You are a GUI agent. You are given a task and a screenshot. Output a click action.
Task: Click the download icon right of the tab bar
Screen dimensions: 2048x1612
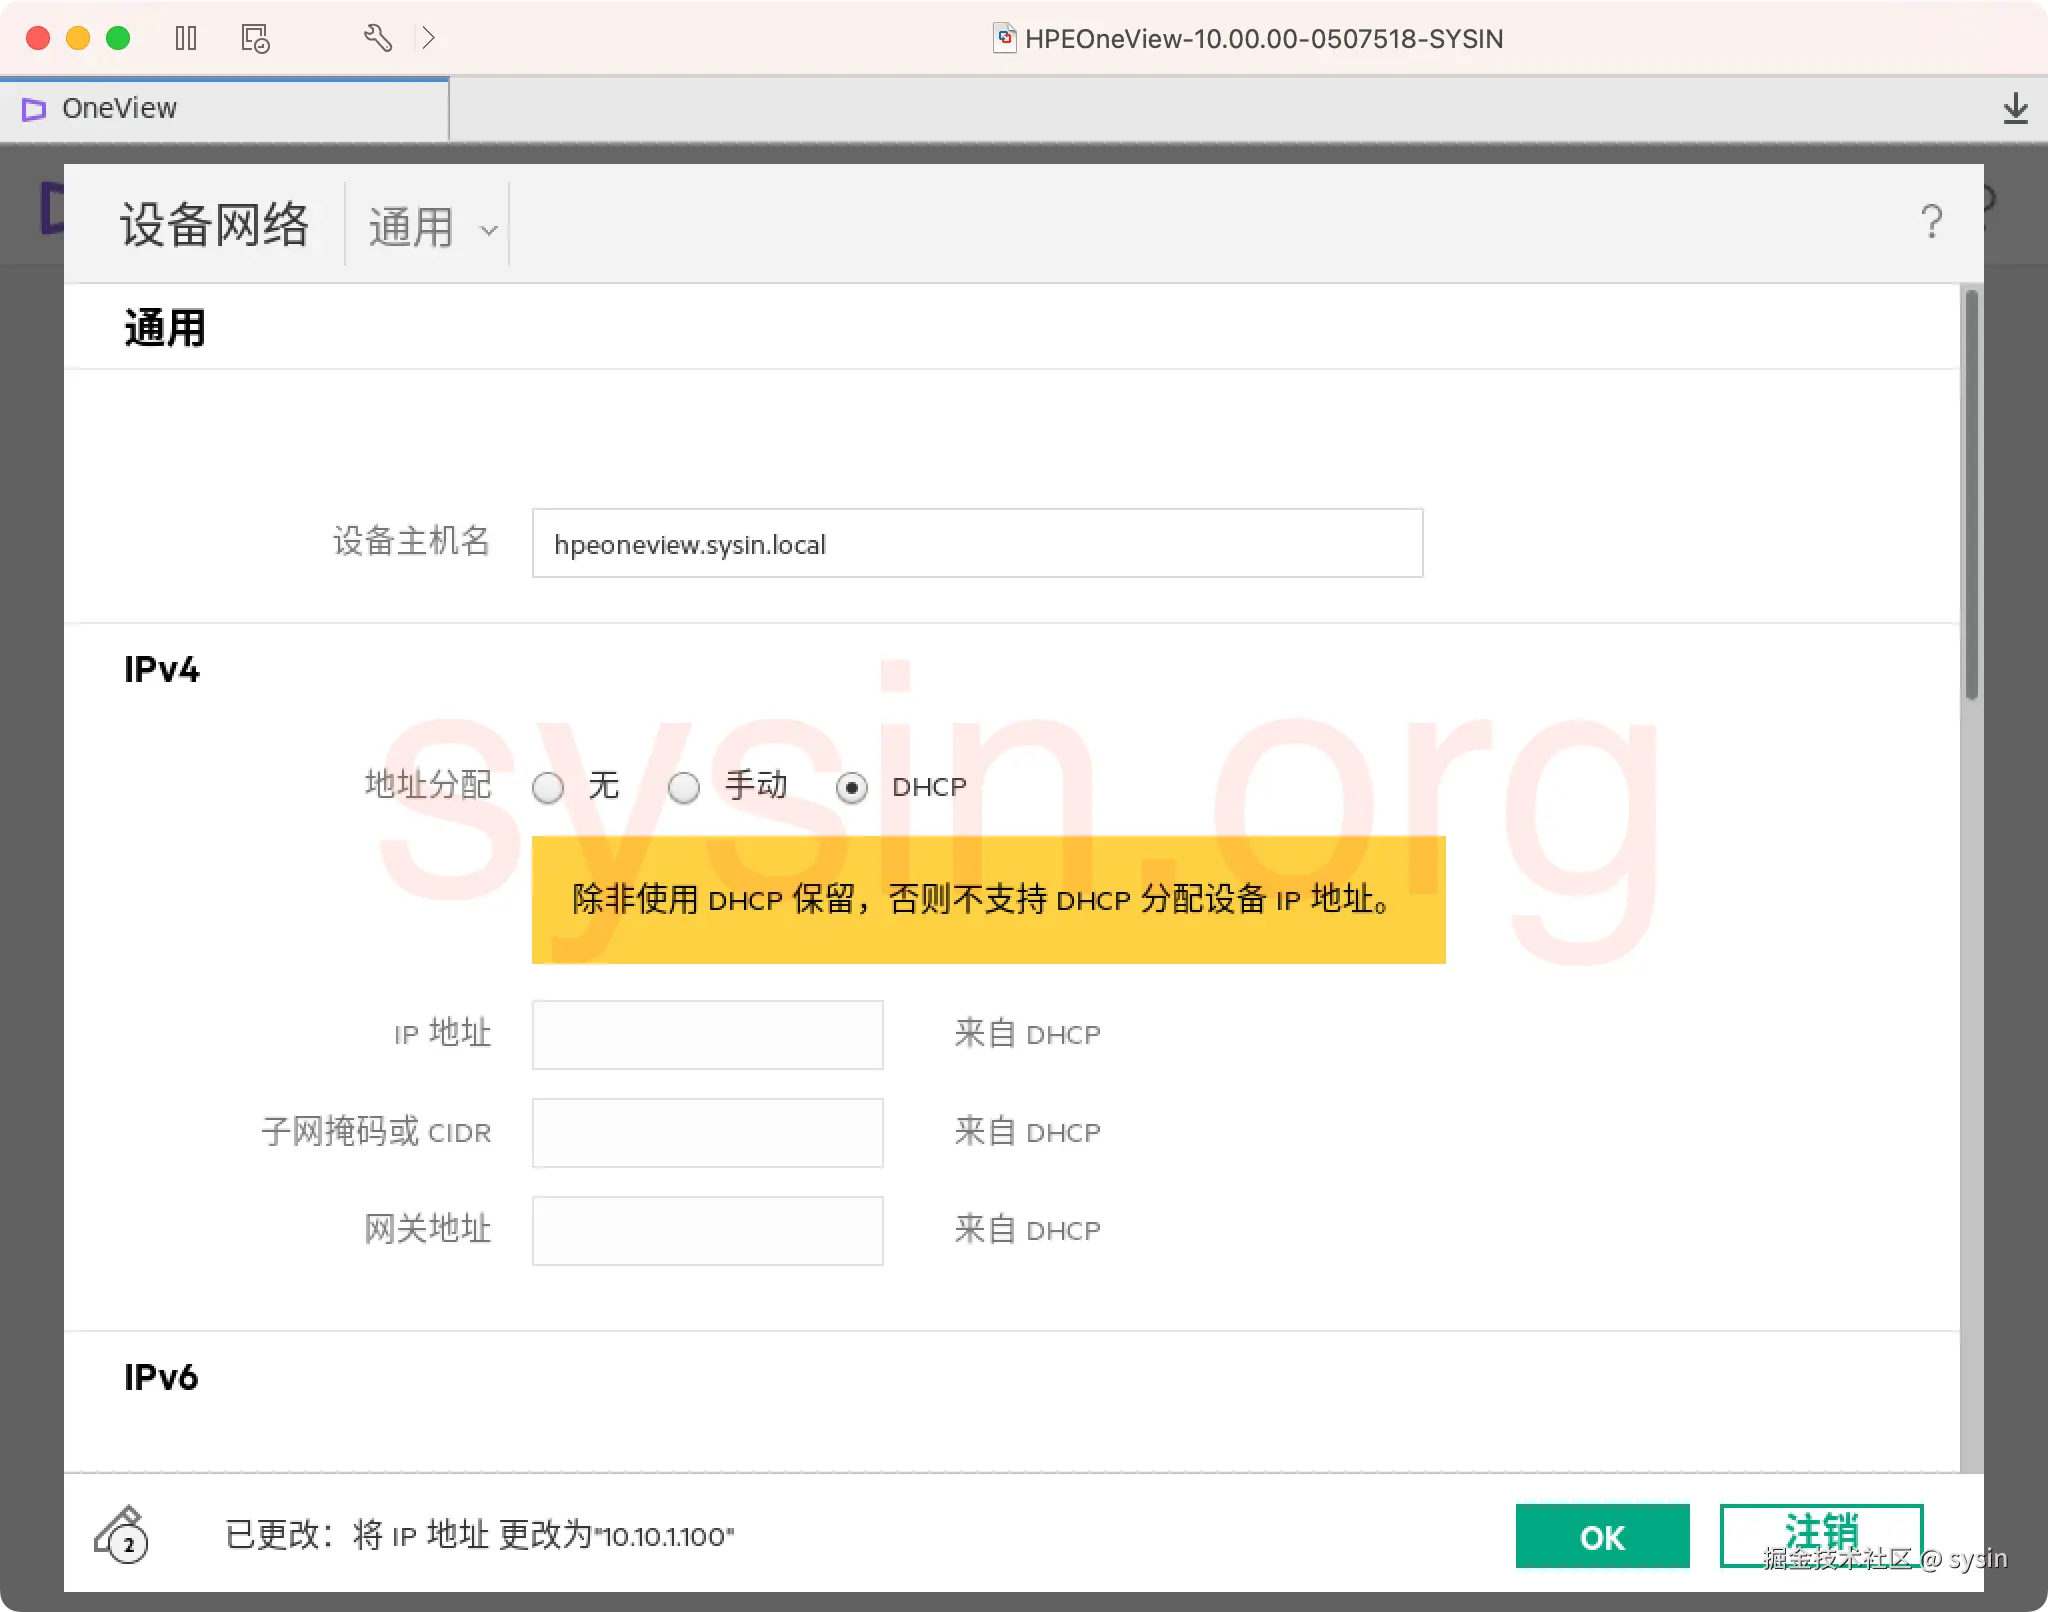point(2017,108)
